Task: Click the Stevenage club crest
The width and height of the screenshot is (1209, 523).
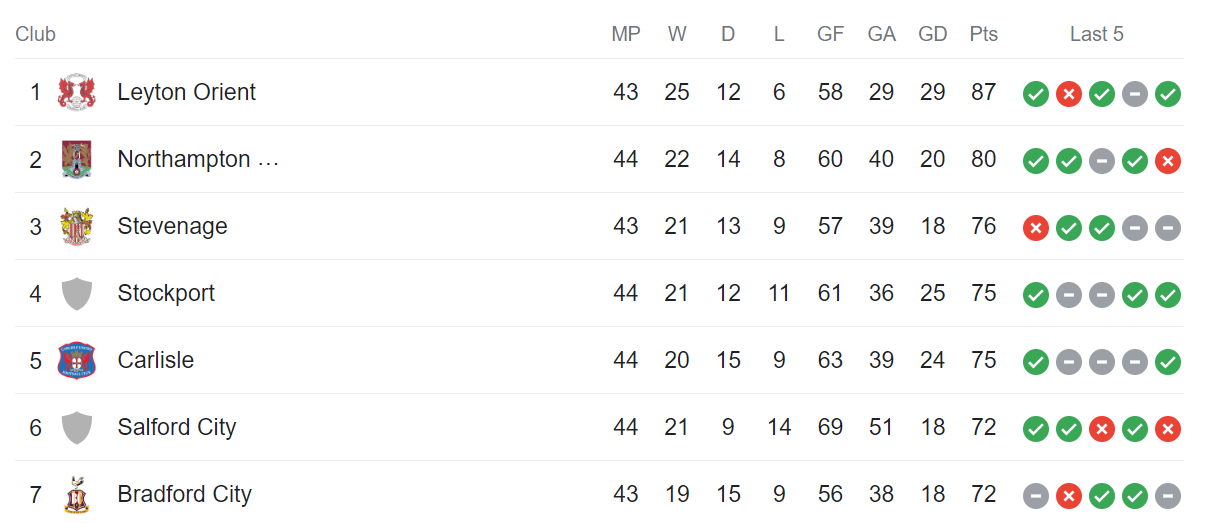Action: (x=76, y=227)
